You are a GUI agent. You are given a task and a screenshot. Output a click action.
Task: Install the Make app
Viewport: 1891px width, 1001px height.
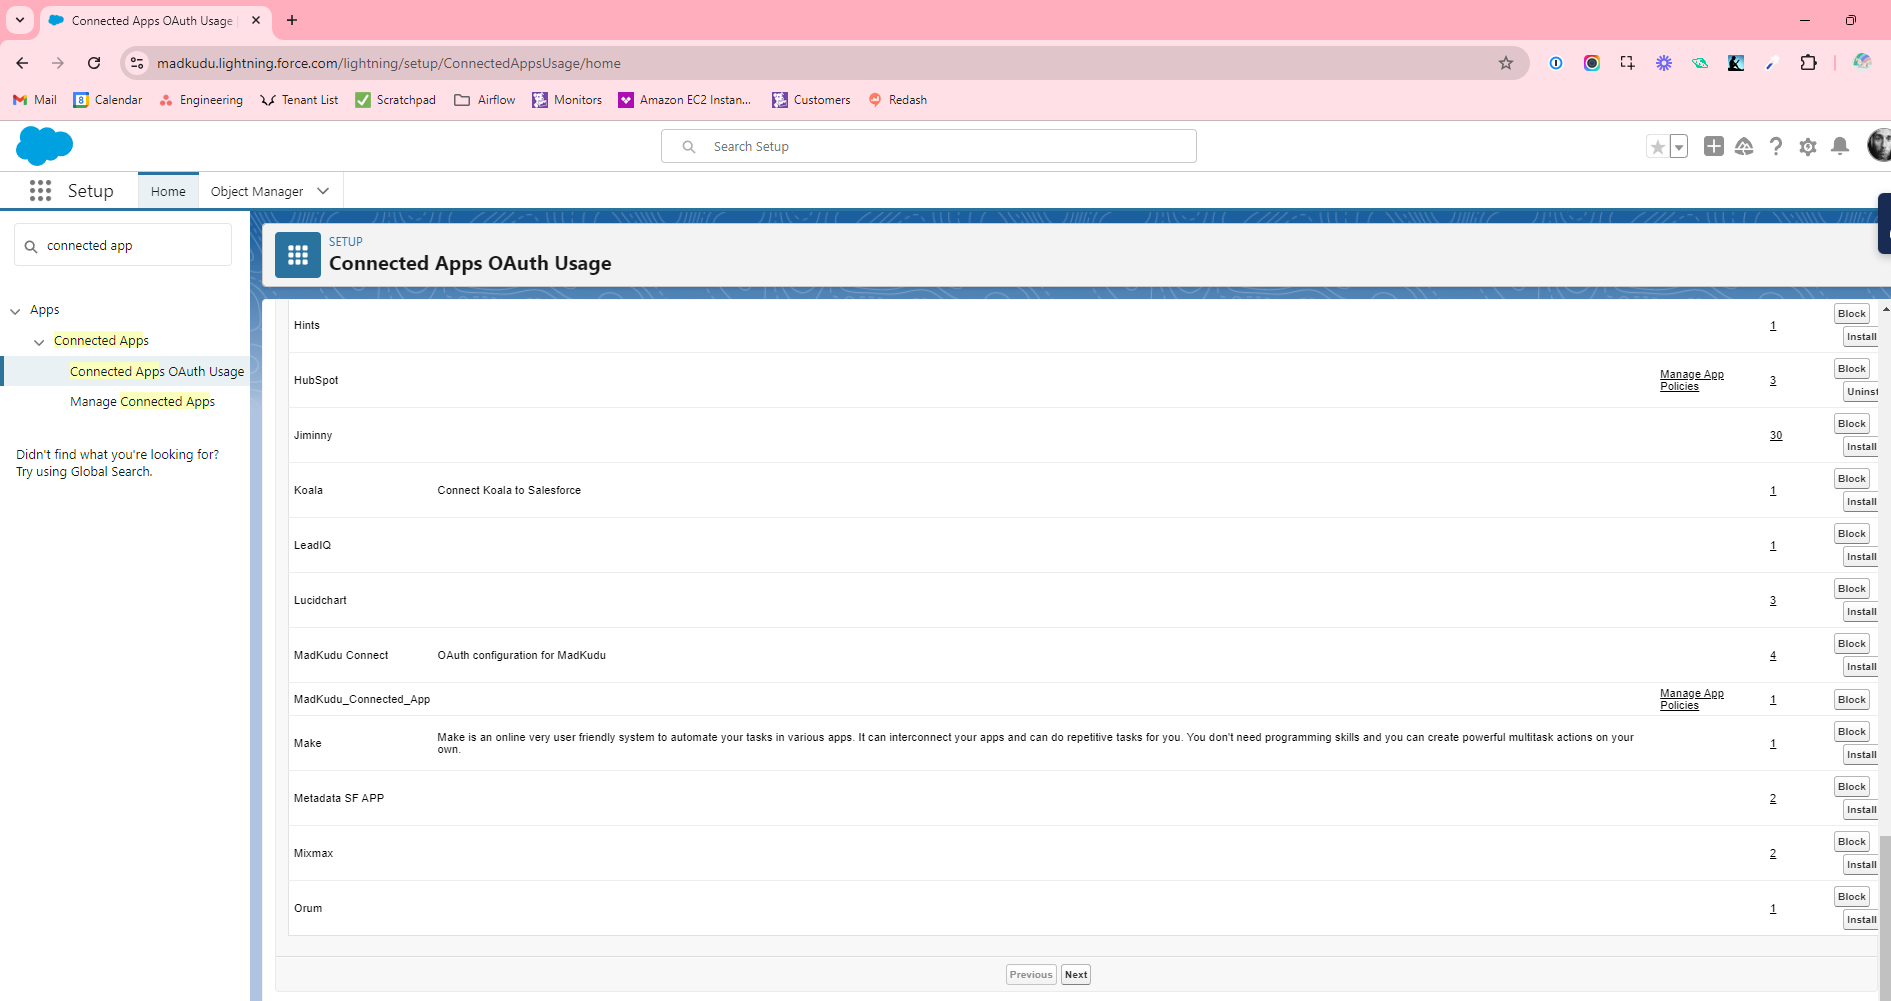click(1861, 754)
